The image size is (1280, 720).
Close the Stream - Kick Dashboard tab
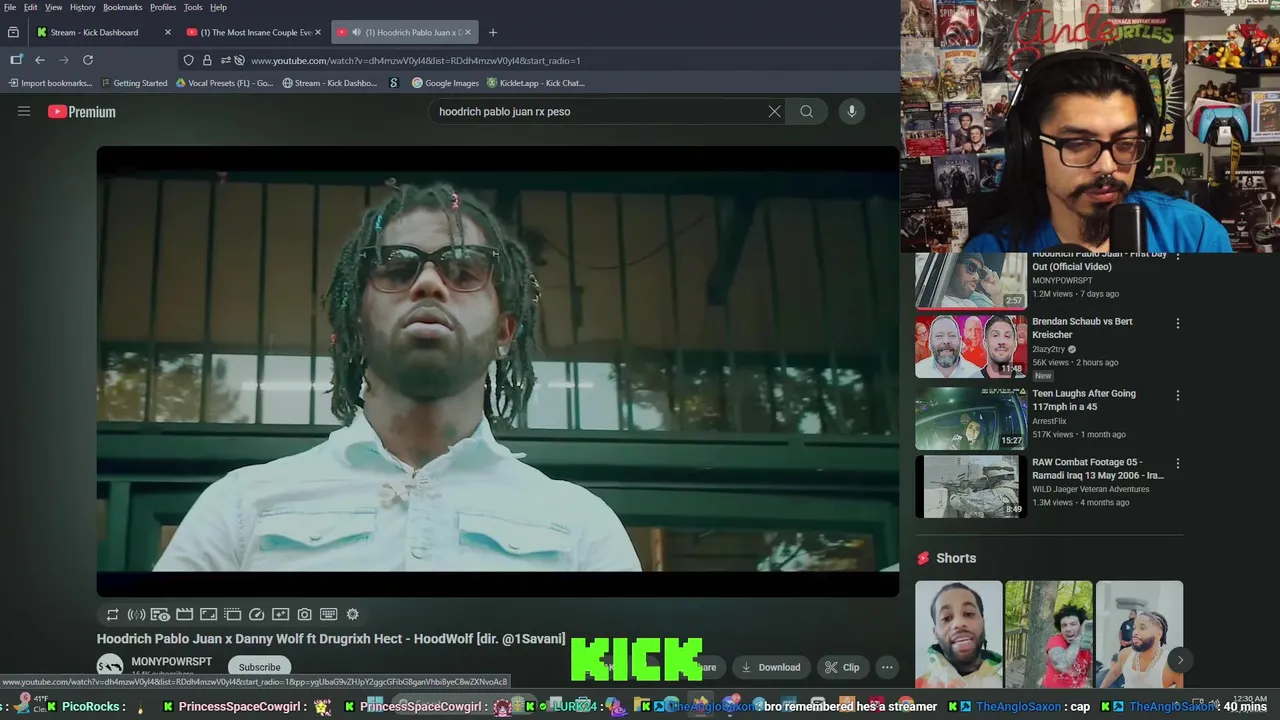click(x=168, y=32)
